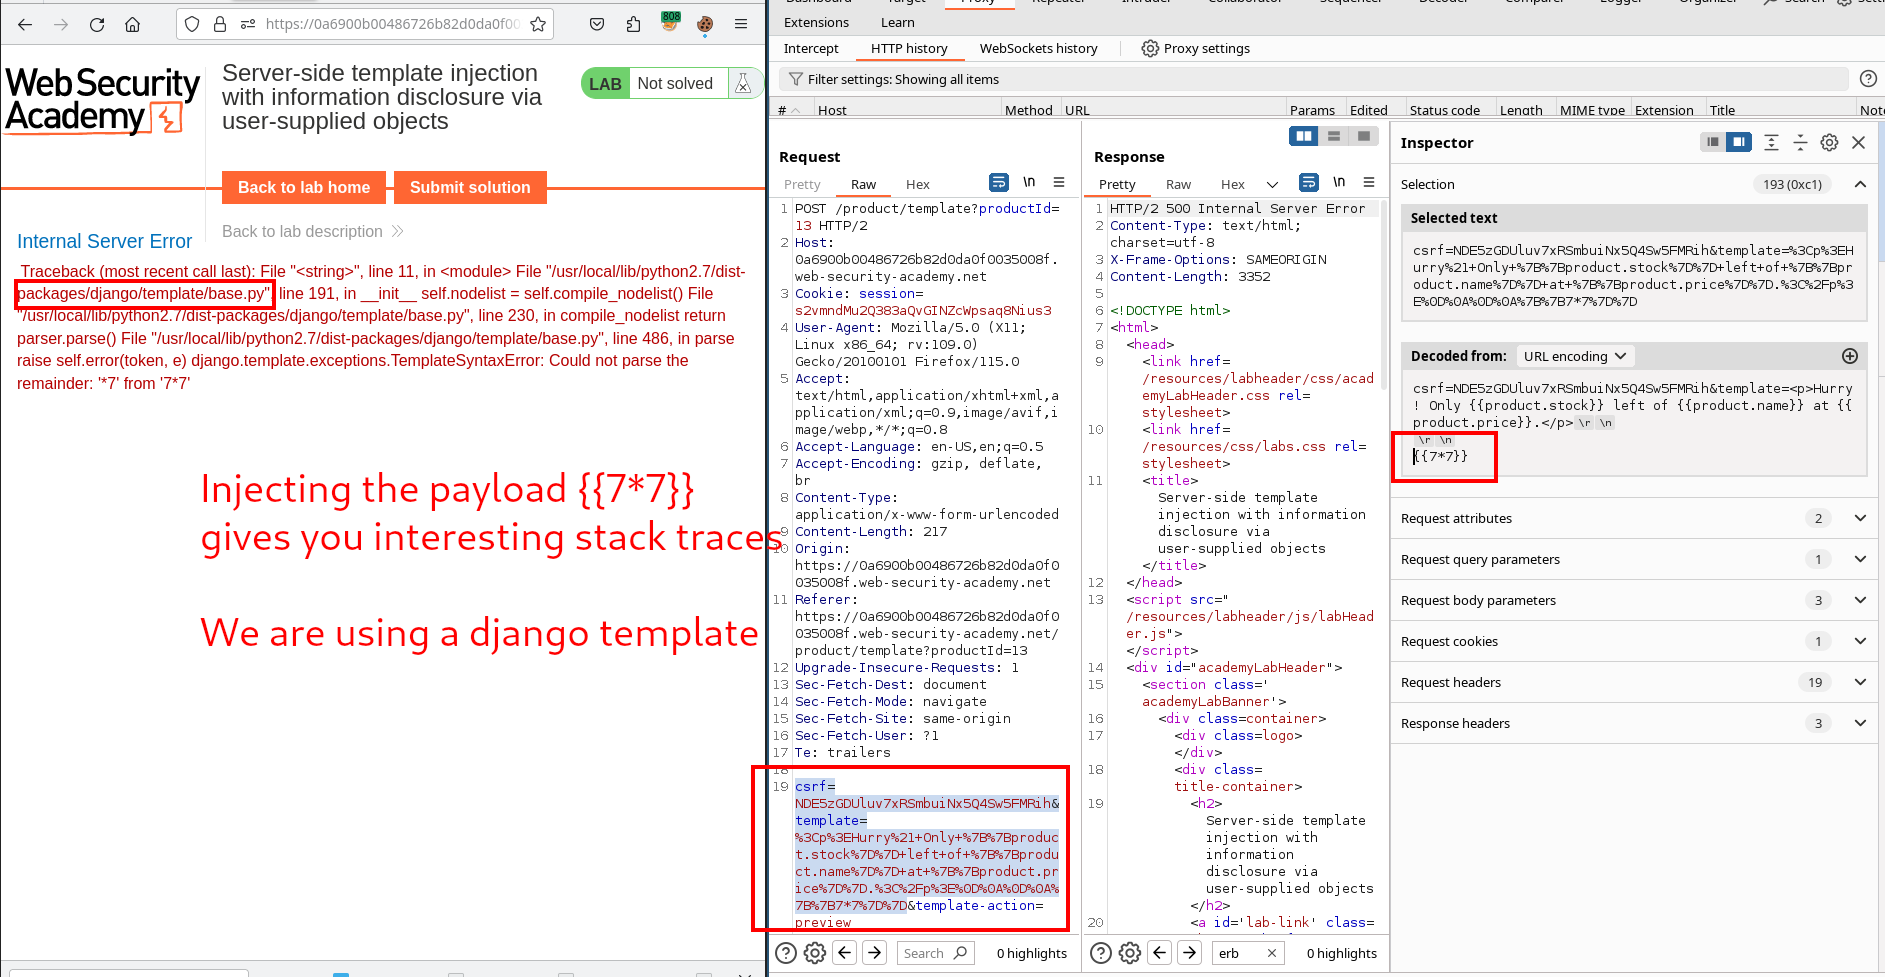Go to next Request search match

tap(875, 953)
